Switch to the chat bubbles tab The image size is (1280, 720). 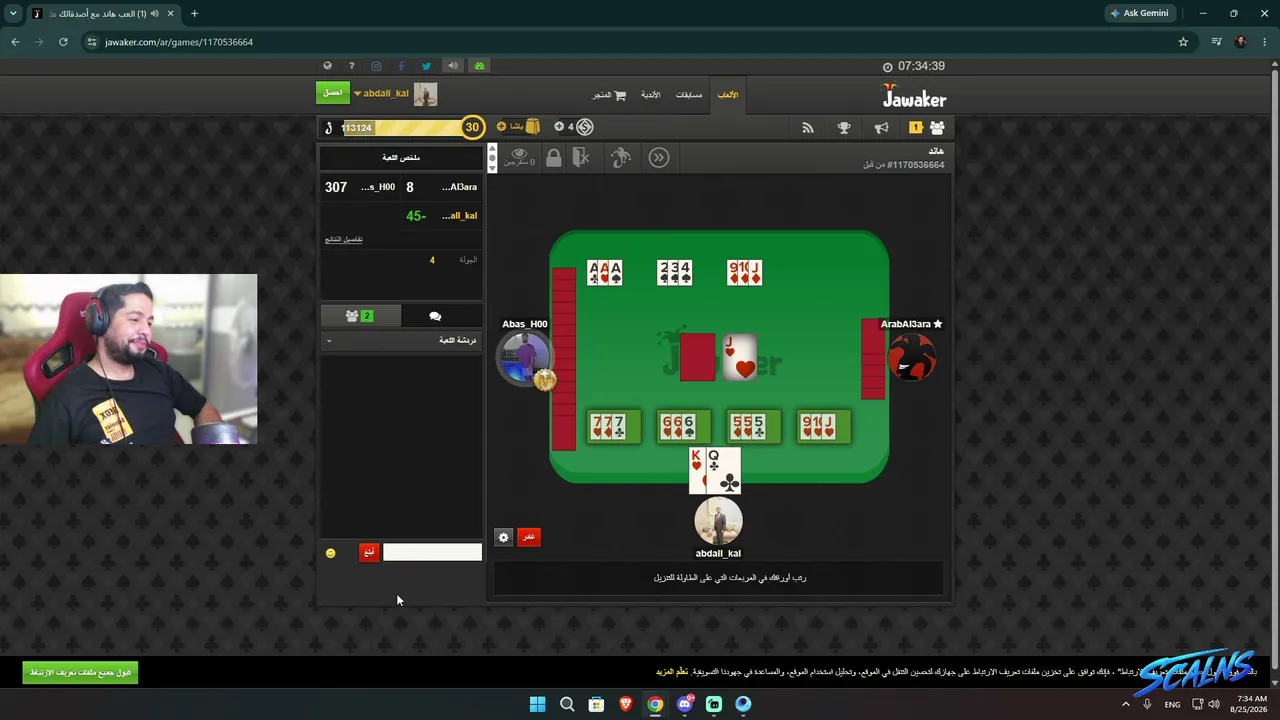pos(435,316)
